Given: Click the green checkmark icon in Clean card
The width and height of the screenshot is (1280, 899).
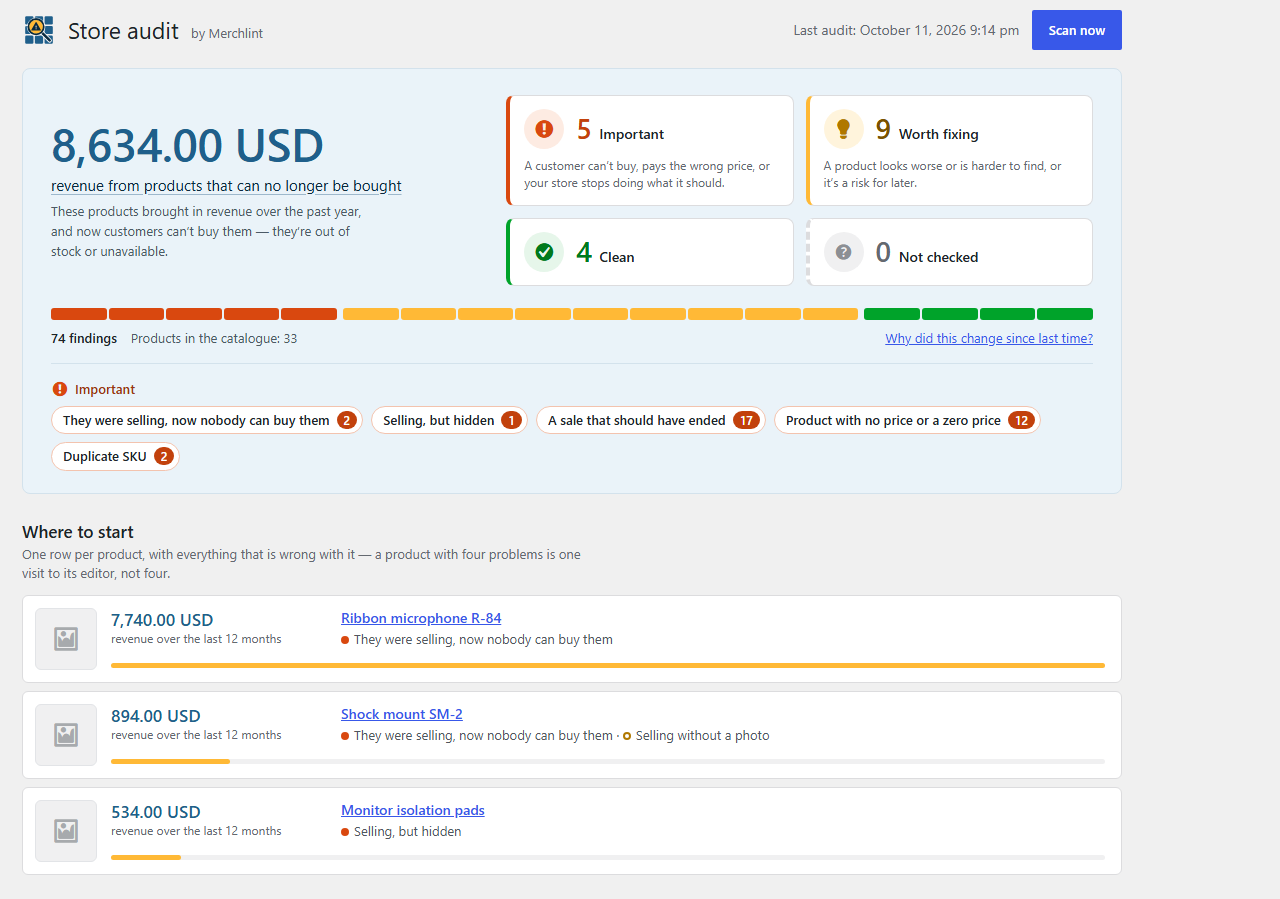Looking at the screenshot, I should (x=544, y=252).
